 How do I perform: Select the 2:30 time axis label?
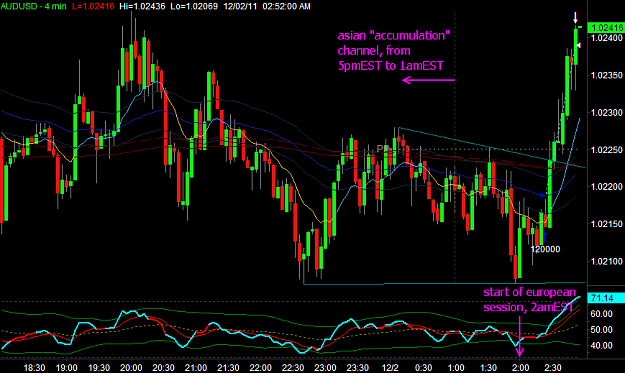[x=553, y=367]
